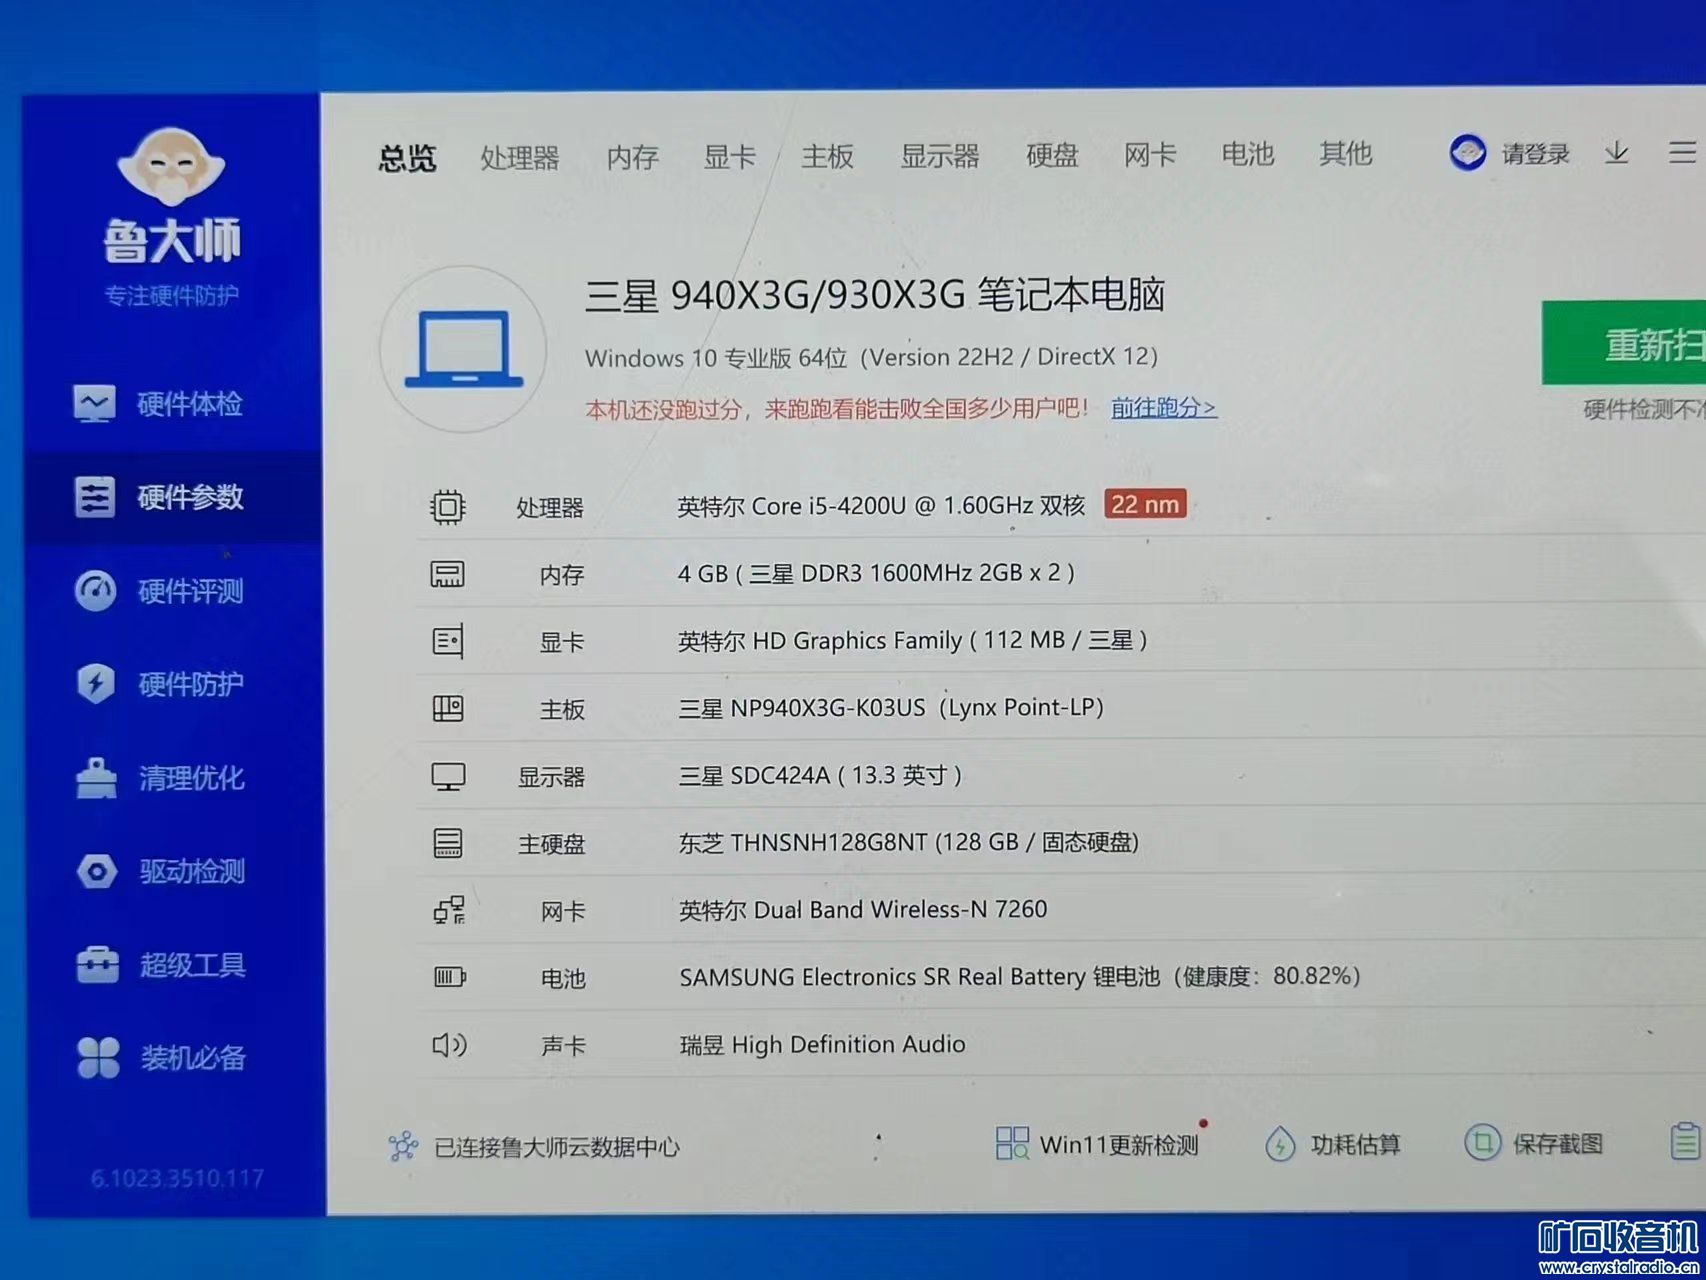The image size is (1706, 1280).
Task: Click the i5-4200U processor text
Action: click(881, 506)
